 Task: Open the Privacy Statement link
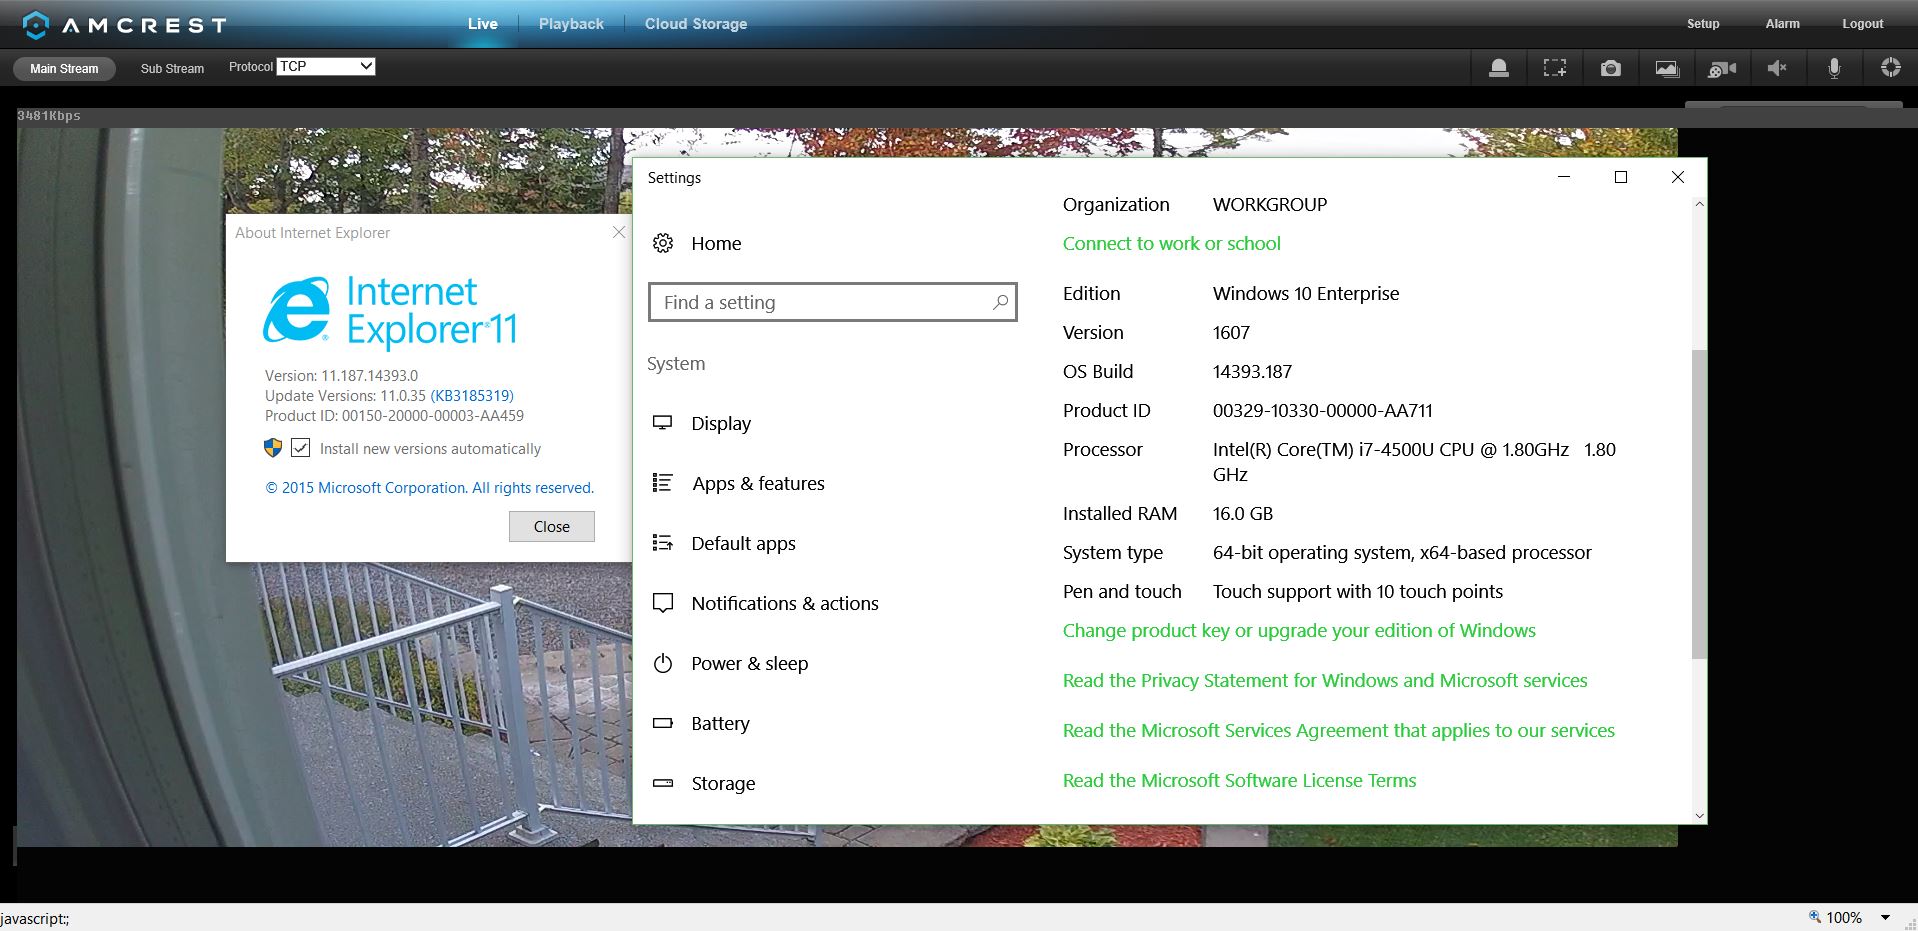(1325, 680)
